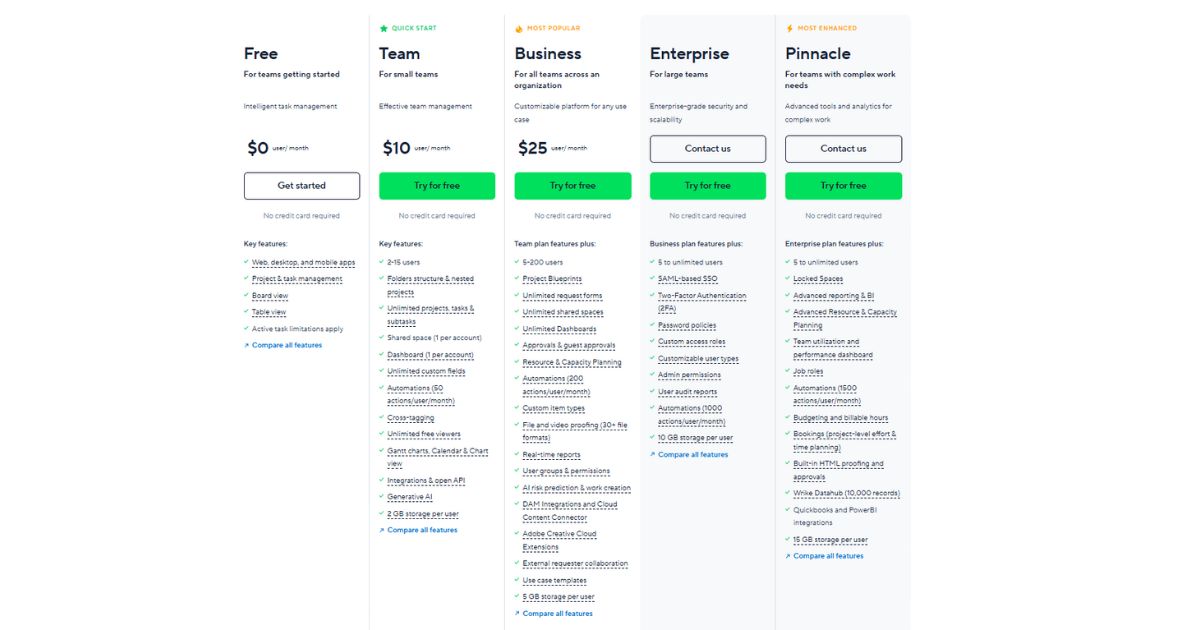This screenshot has width=1200, height=630.
Task: Click the Cross-tagging feature in Team plan
Action: [410, 418]
